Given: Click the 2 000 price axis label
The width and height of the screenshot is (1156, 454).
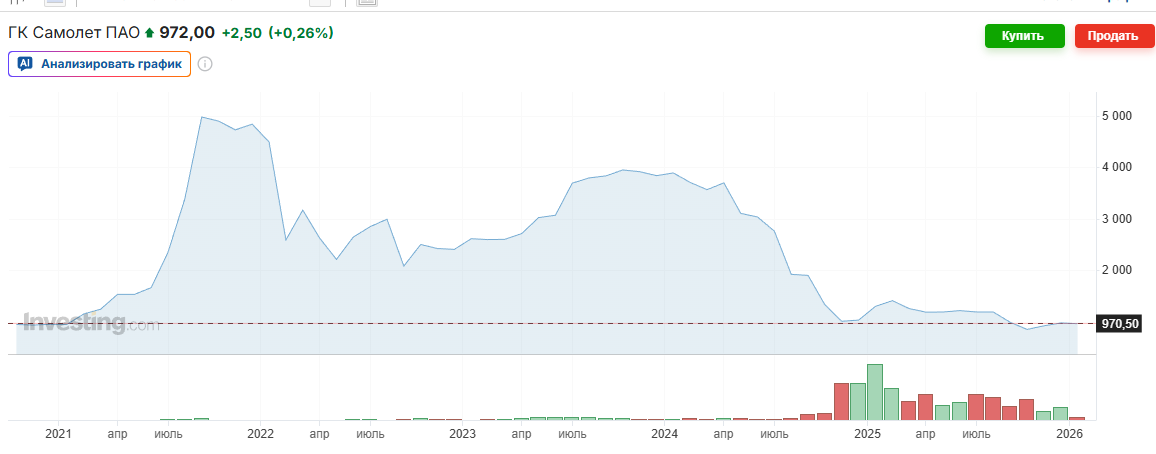Looking at the screenshot, I should point(1117,270).
